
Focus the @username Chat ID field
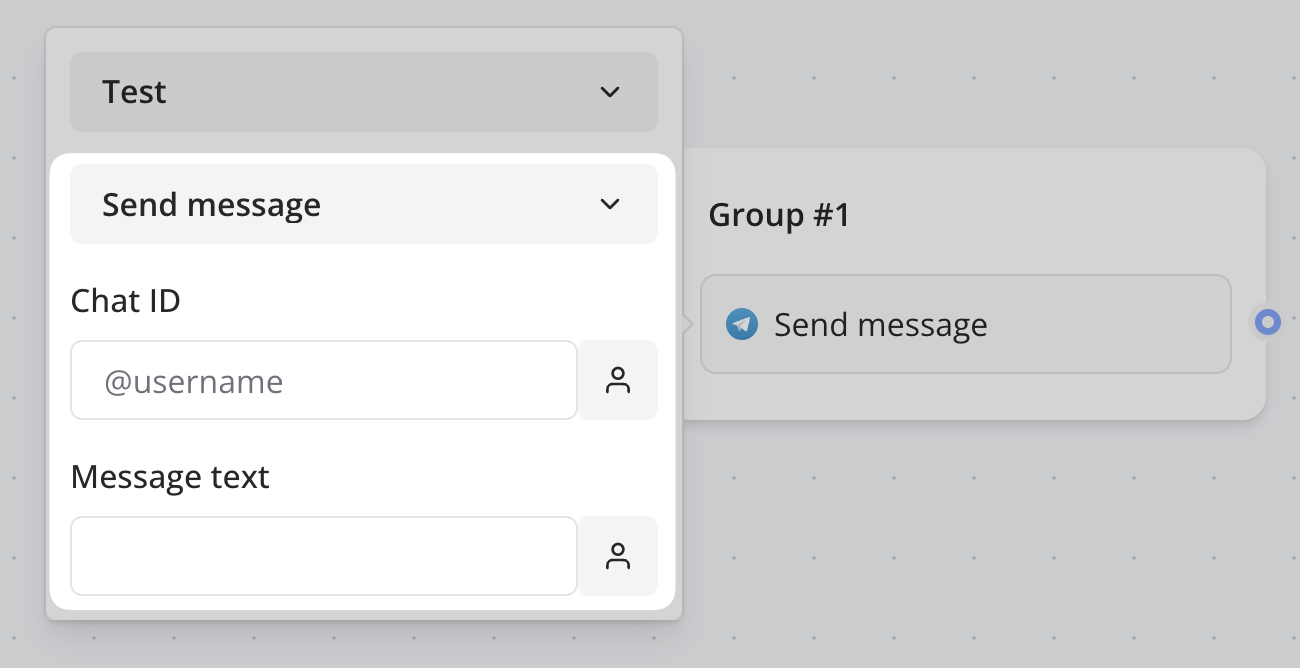324,380
